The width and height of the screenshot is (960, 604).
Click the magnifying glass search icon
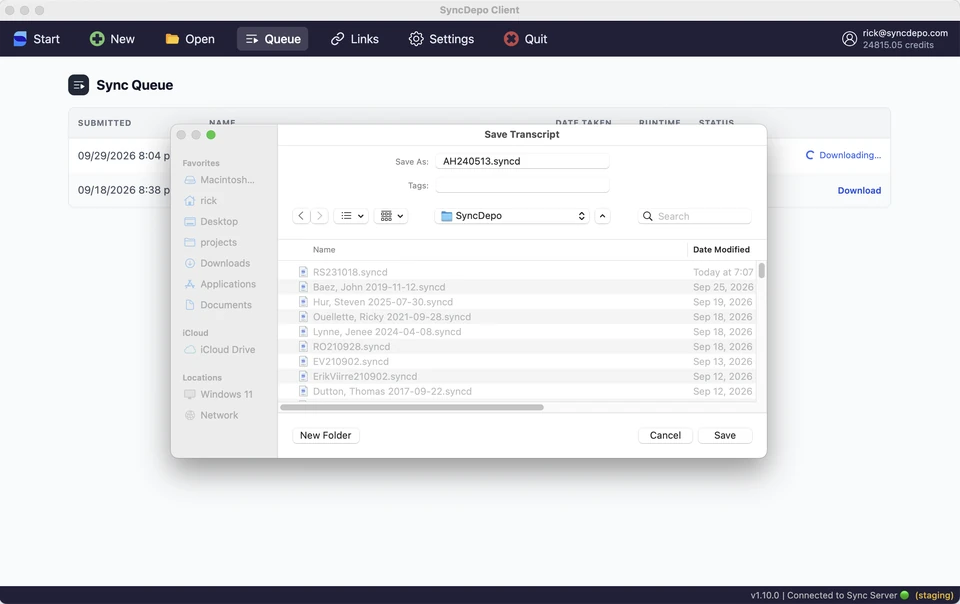647,216
